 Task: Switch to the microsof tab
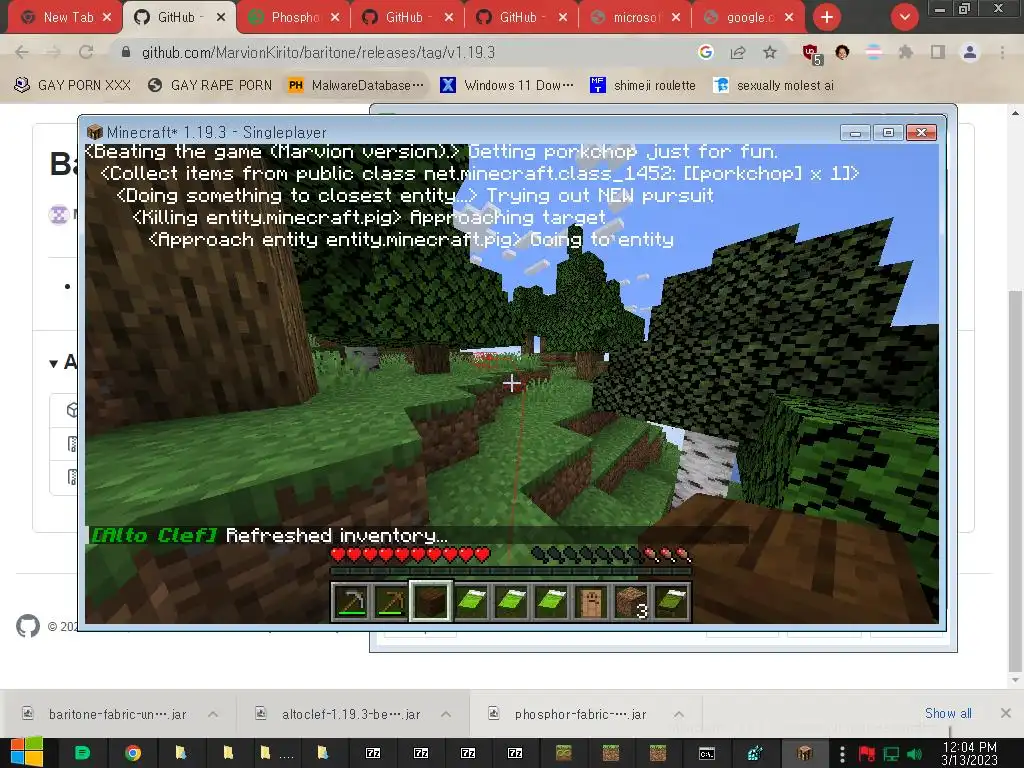coord(633,17)
